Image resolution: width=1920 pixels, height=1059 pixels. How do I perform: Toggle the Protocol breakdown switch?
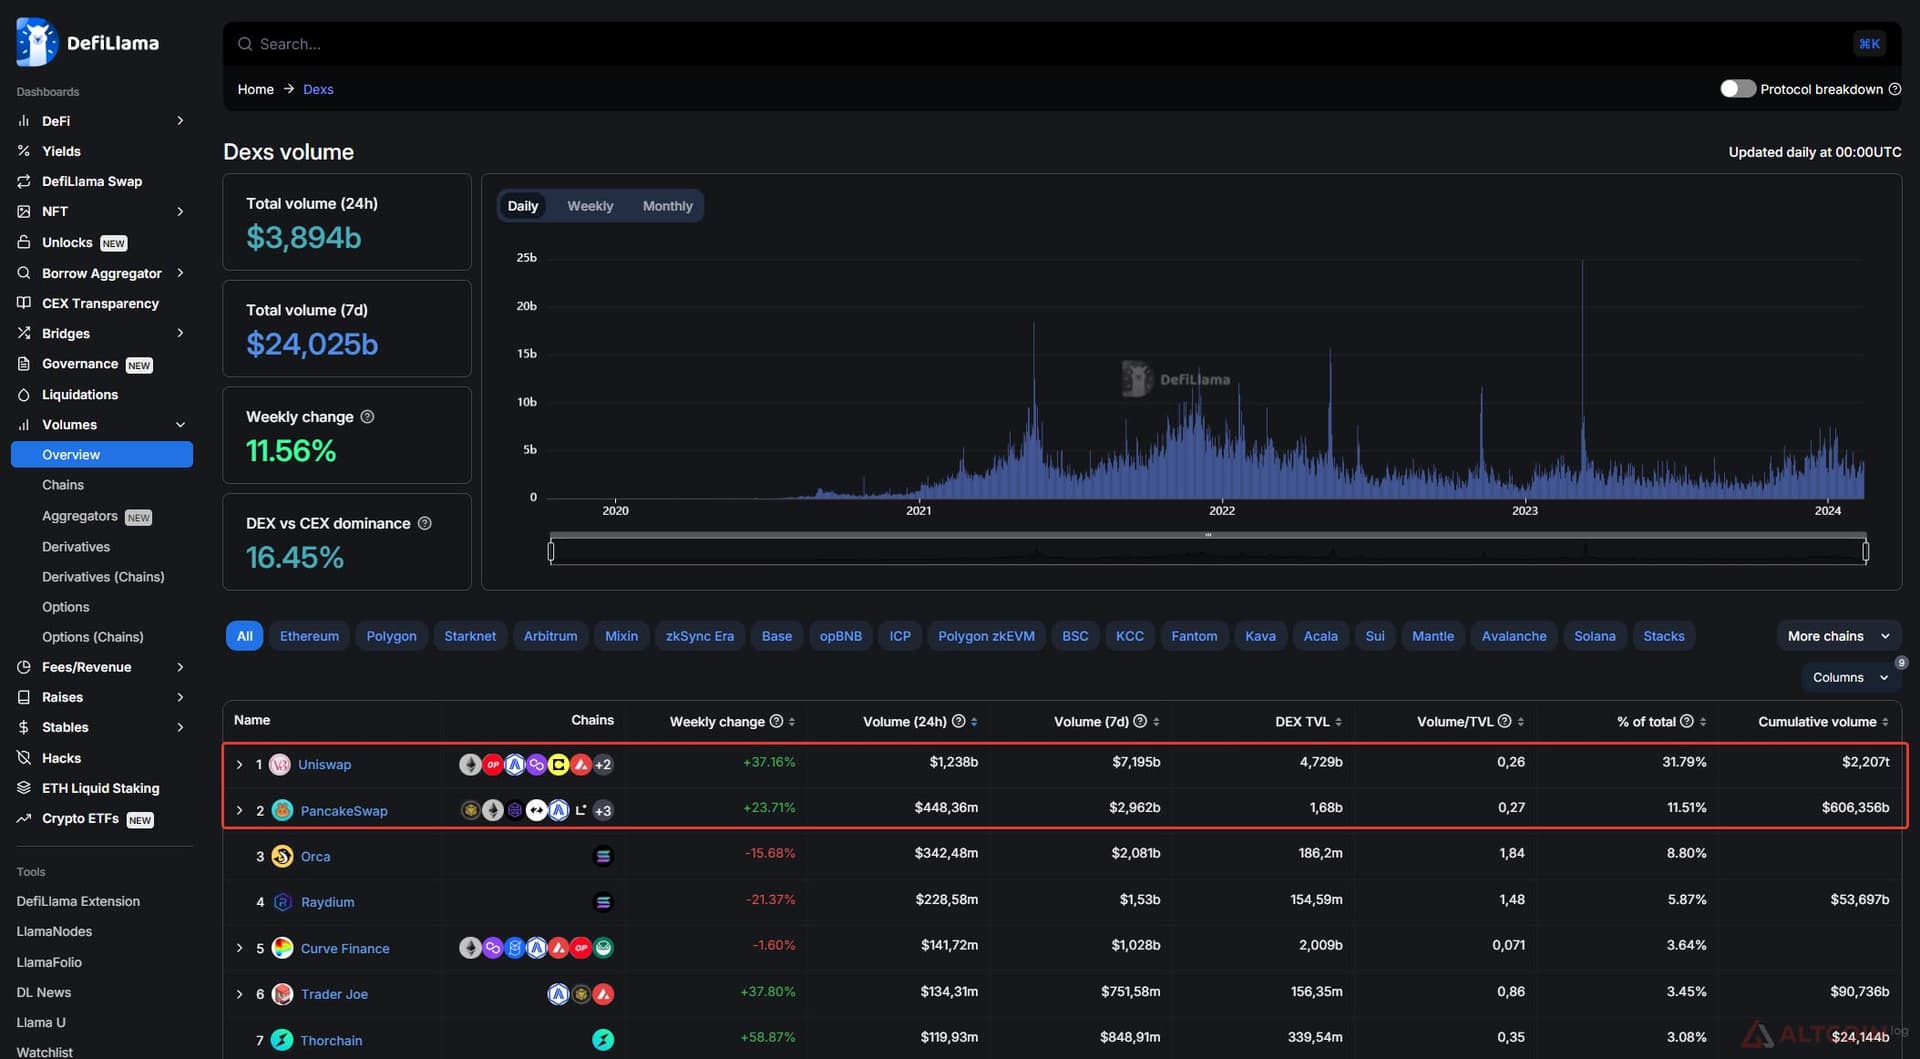(x=1738, y=89)
